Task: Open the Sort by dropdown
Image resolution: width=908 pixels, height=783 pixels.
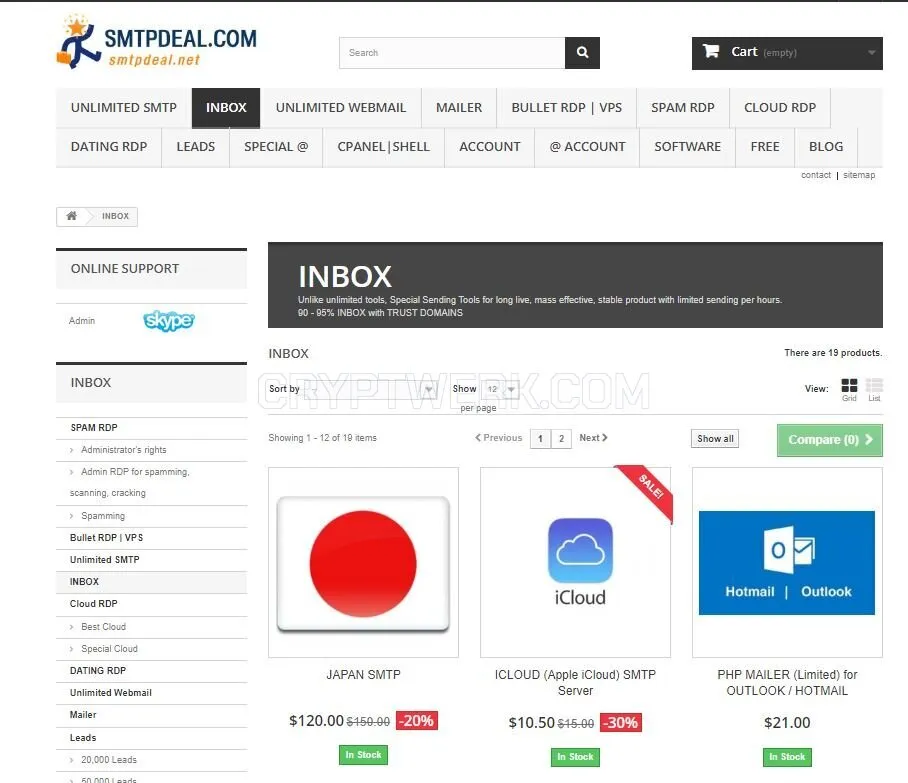Action: point(369,389)
